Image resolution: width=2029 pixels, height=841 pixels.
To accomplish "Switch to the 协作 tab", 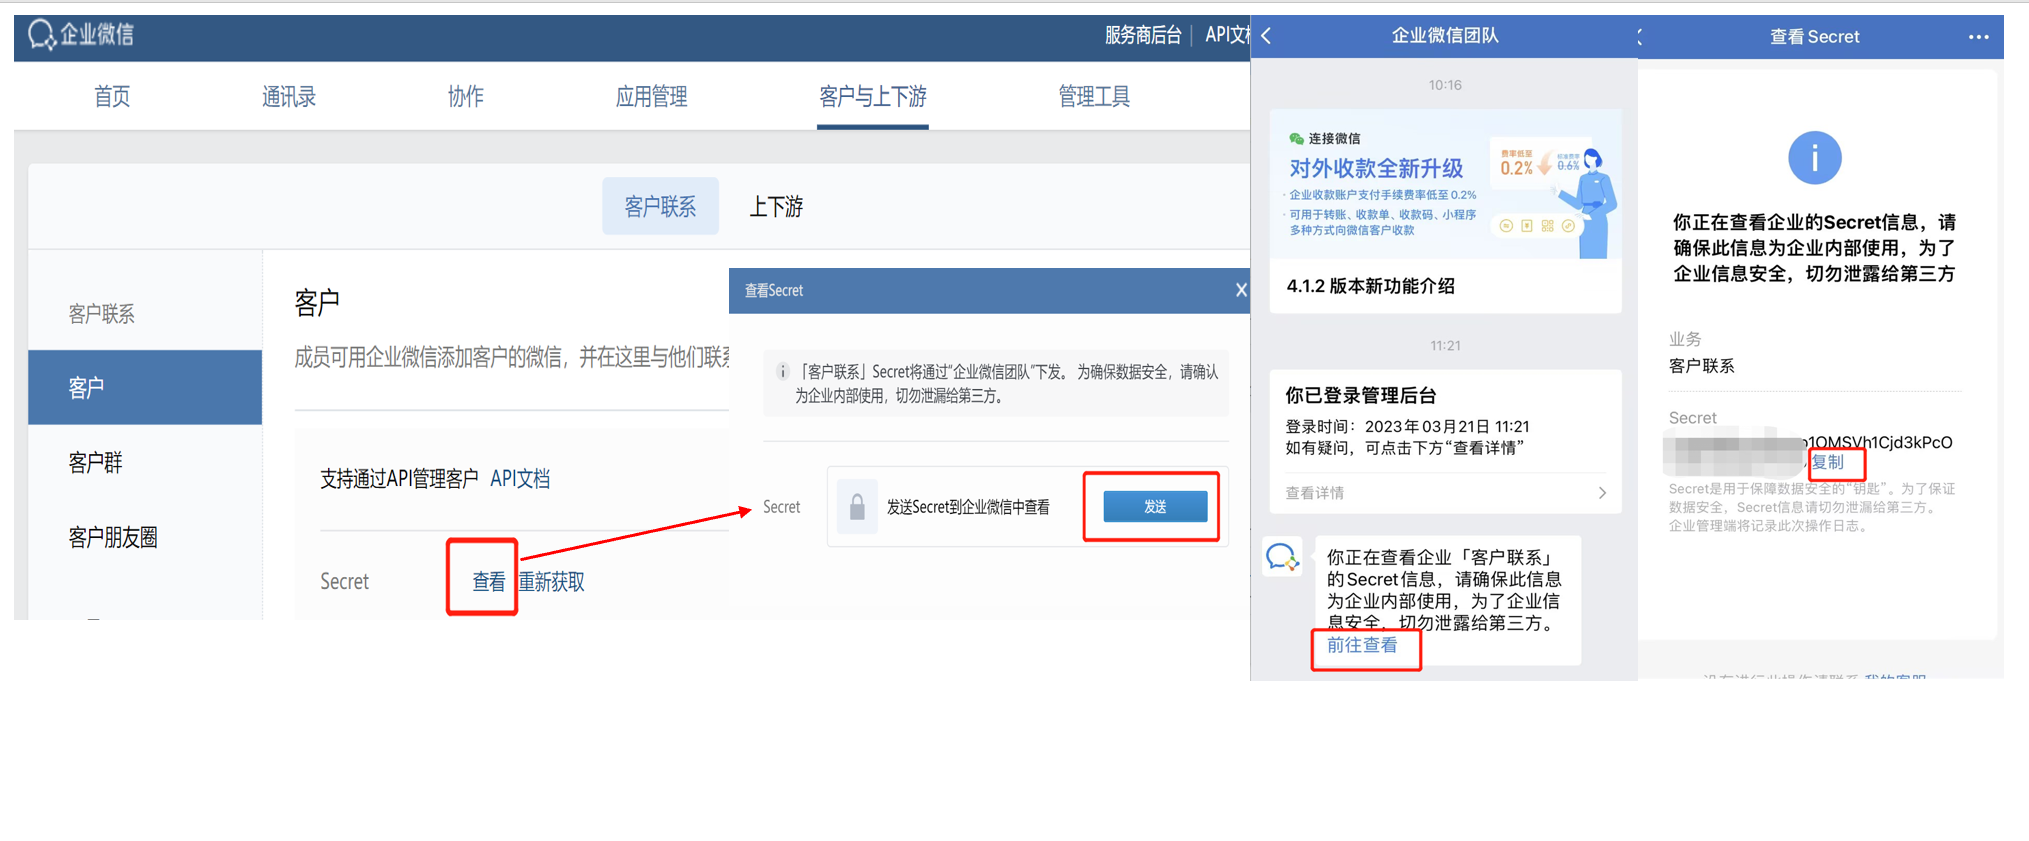I will pos(466,97).
